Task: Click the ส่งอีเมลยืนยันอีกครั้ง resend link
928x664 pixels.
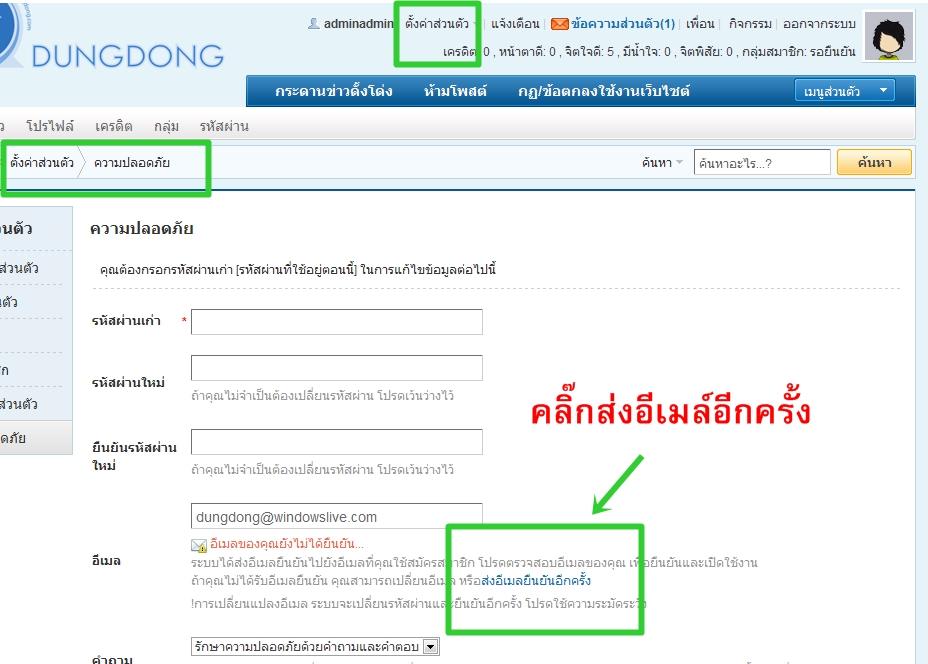Action: click(x=536, y=580)
